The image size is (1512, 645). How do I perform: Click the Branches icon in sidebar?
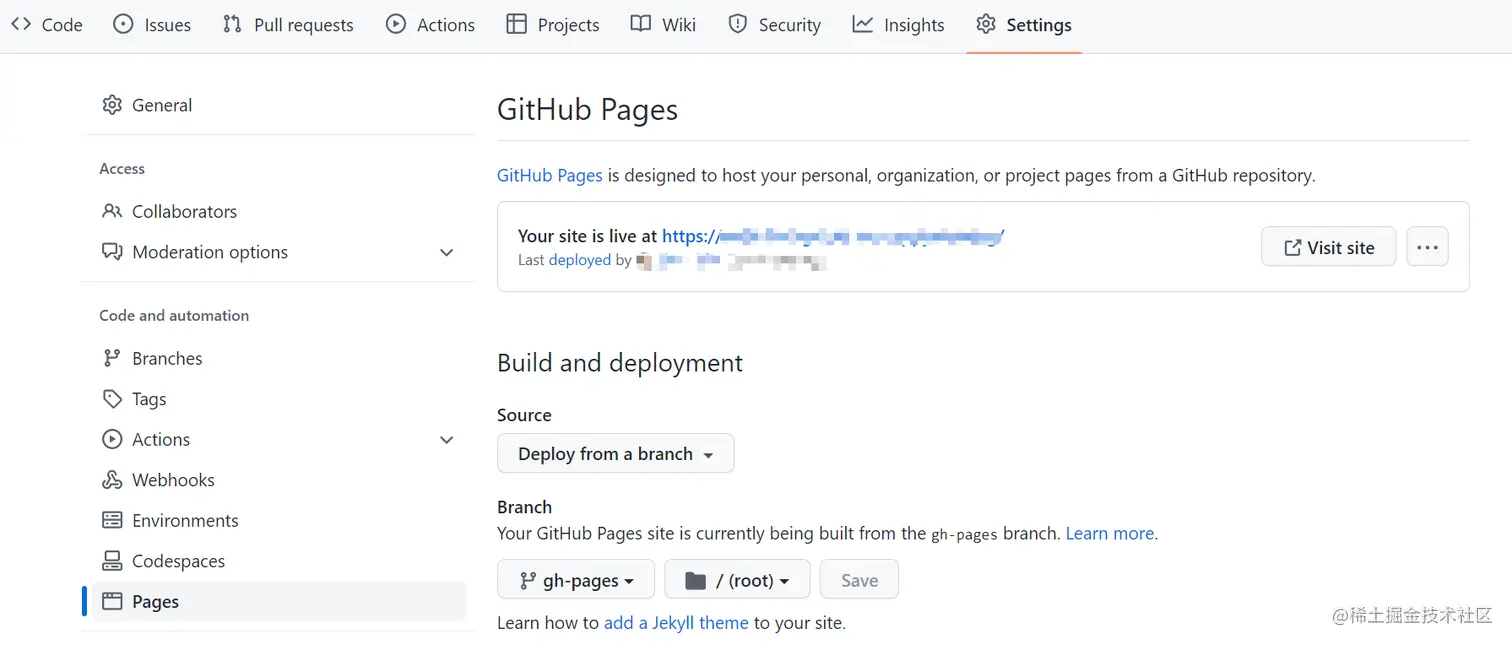coord(112,358)
